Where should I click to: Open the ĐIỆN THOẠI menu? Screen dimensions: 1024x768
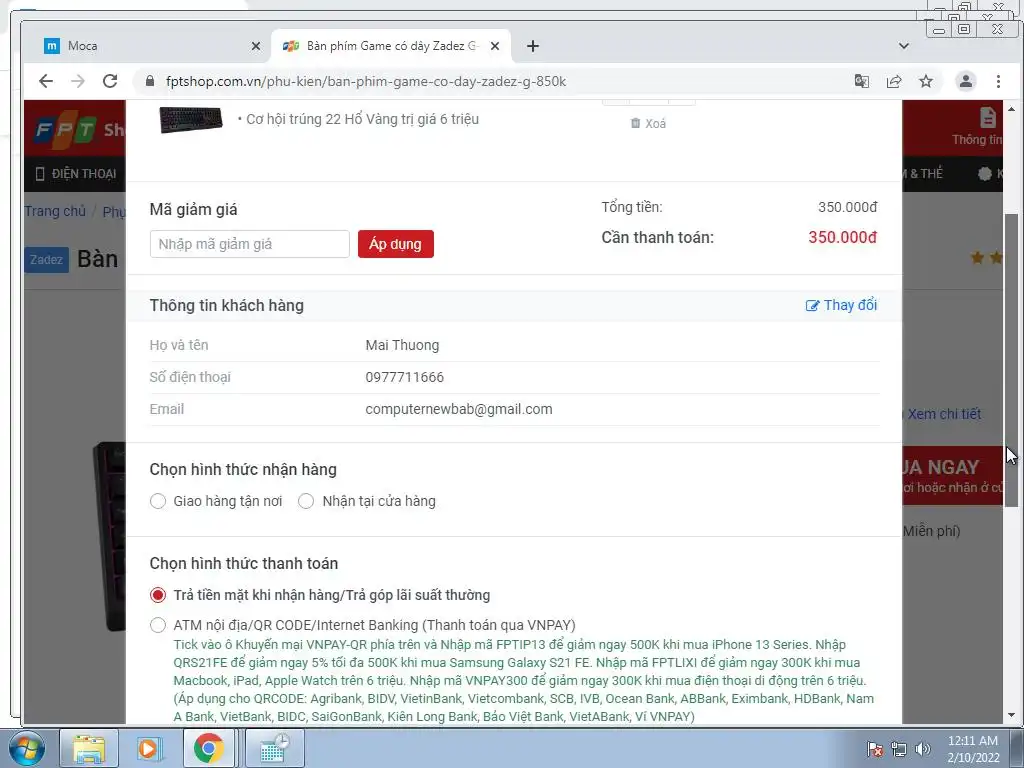point(76,174)
